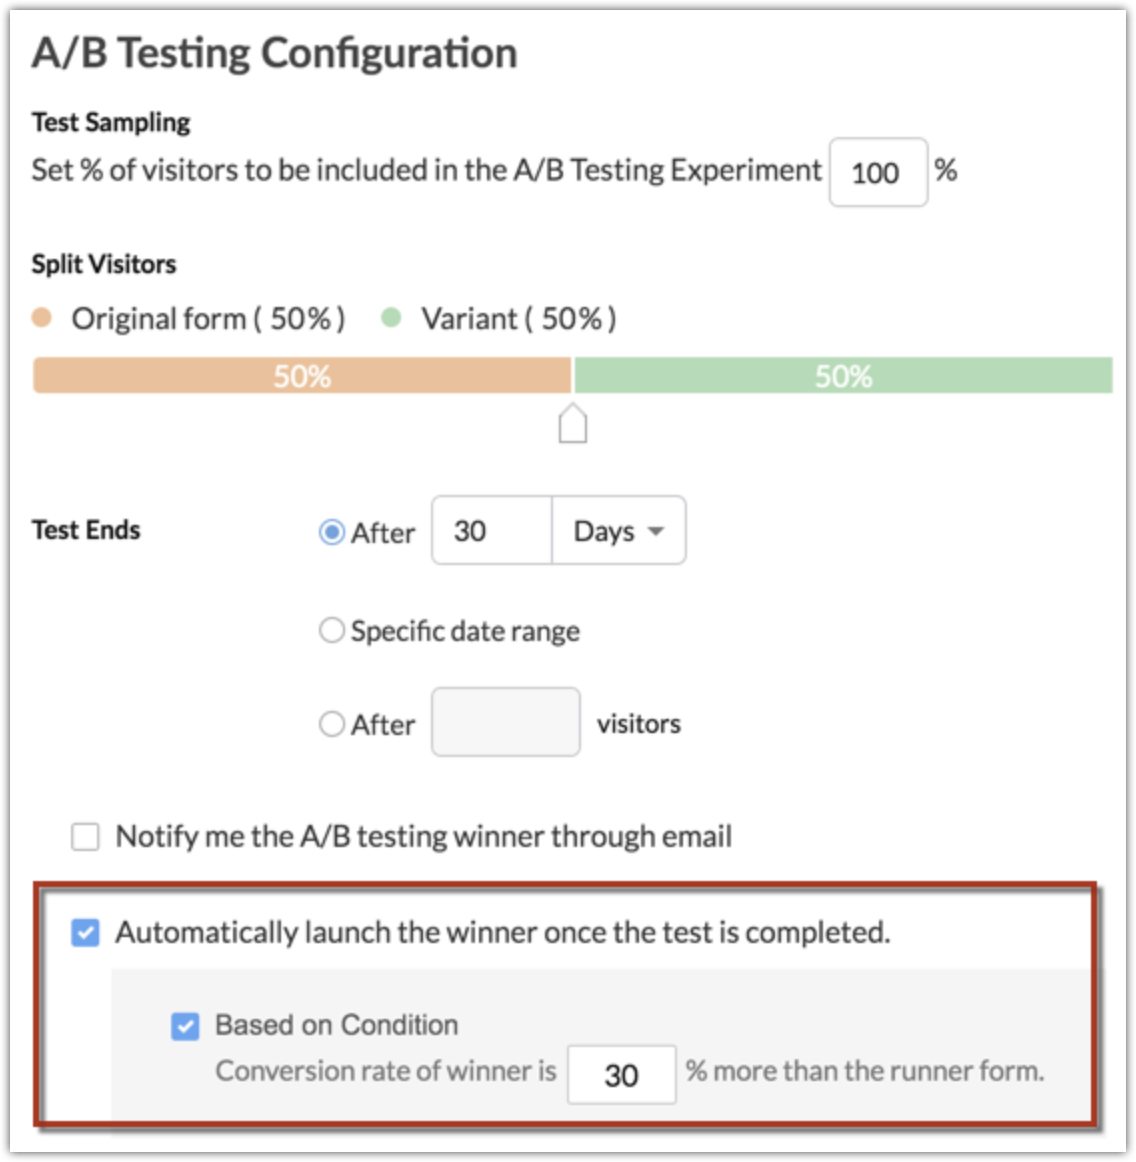Click the "Variant ( 50% )" legend label
This screenshot has height=1162, width=1136.
coord(518,319)
